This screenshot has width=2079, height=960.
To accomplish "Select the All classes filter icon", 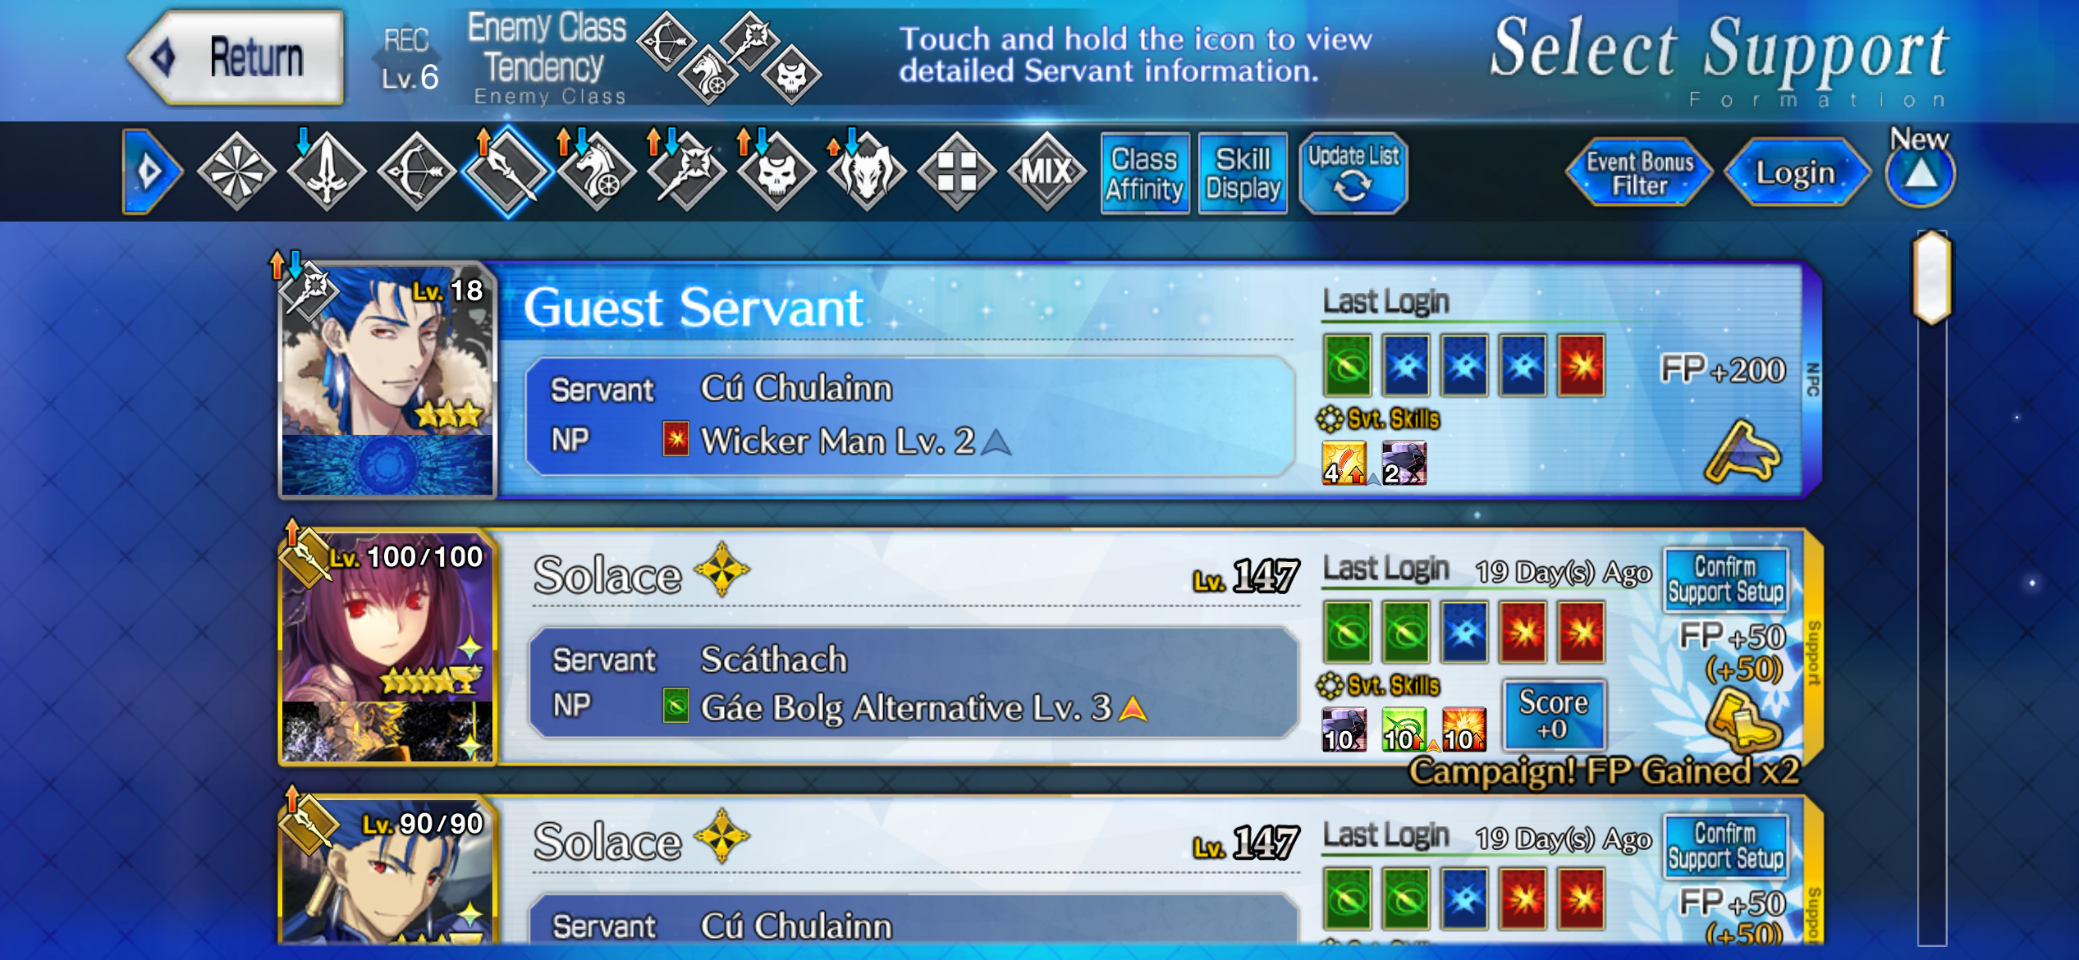I will point(237,172).
